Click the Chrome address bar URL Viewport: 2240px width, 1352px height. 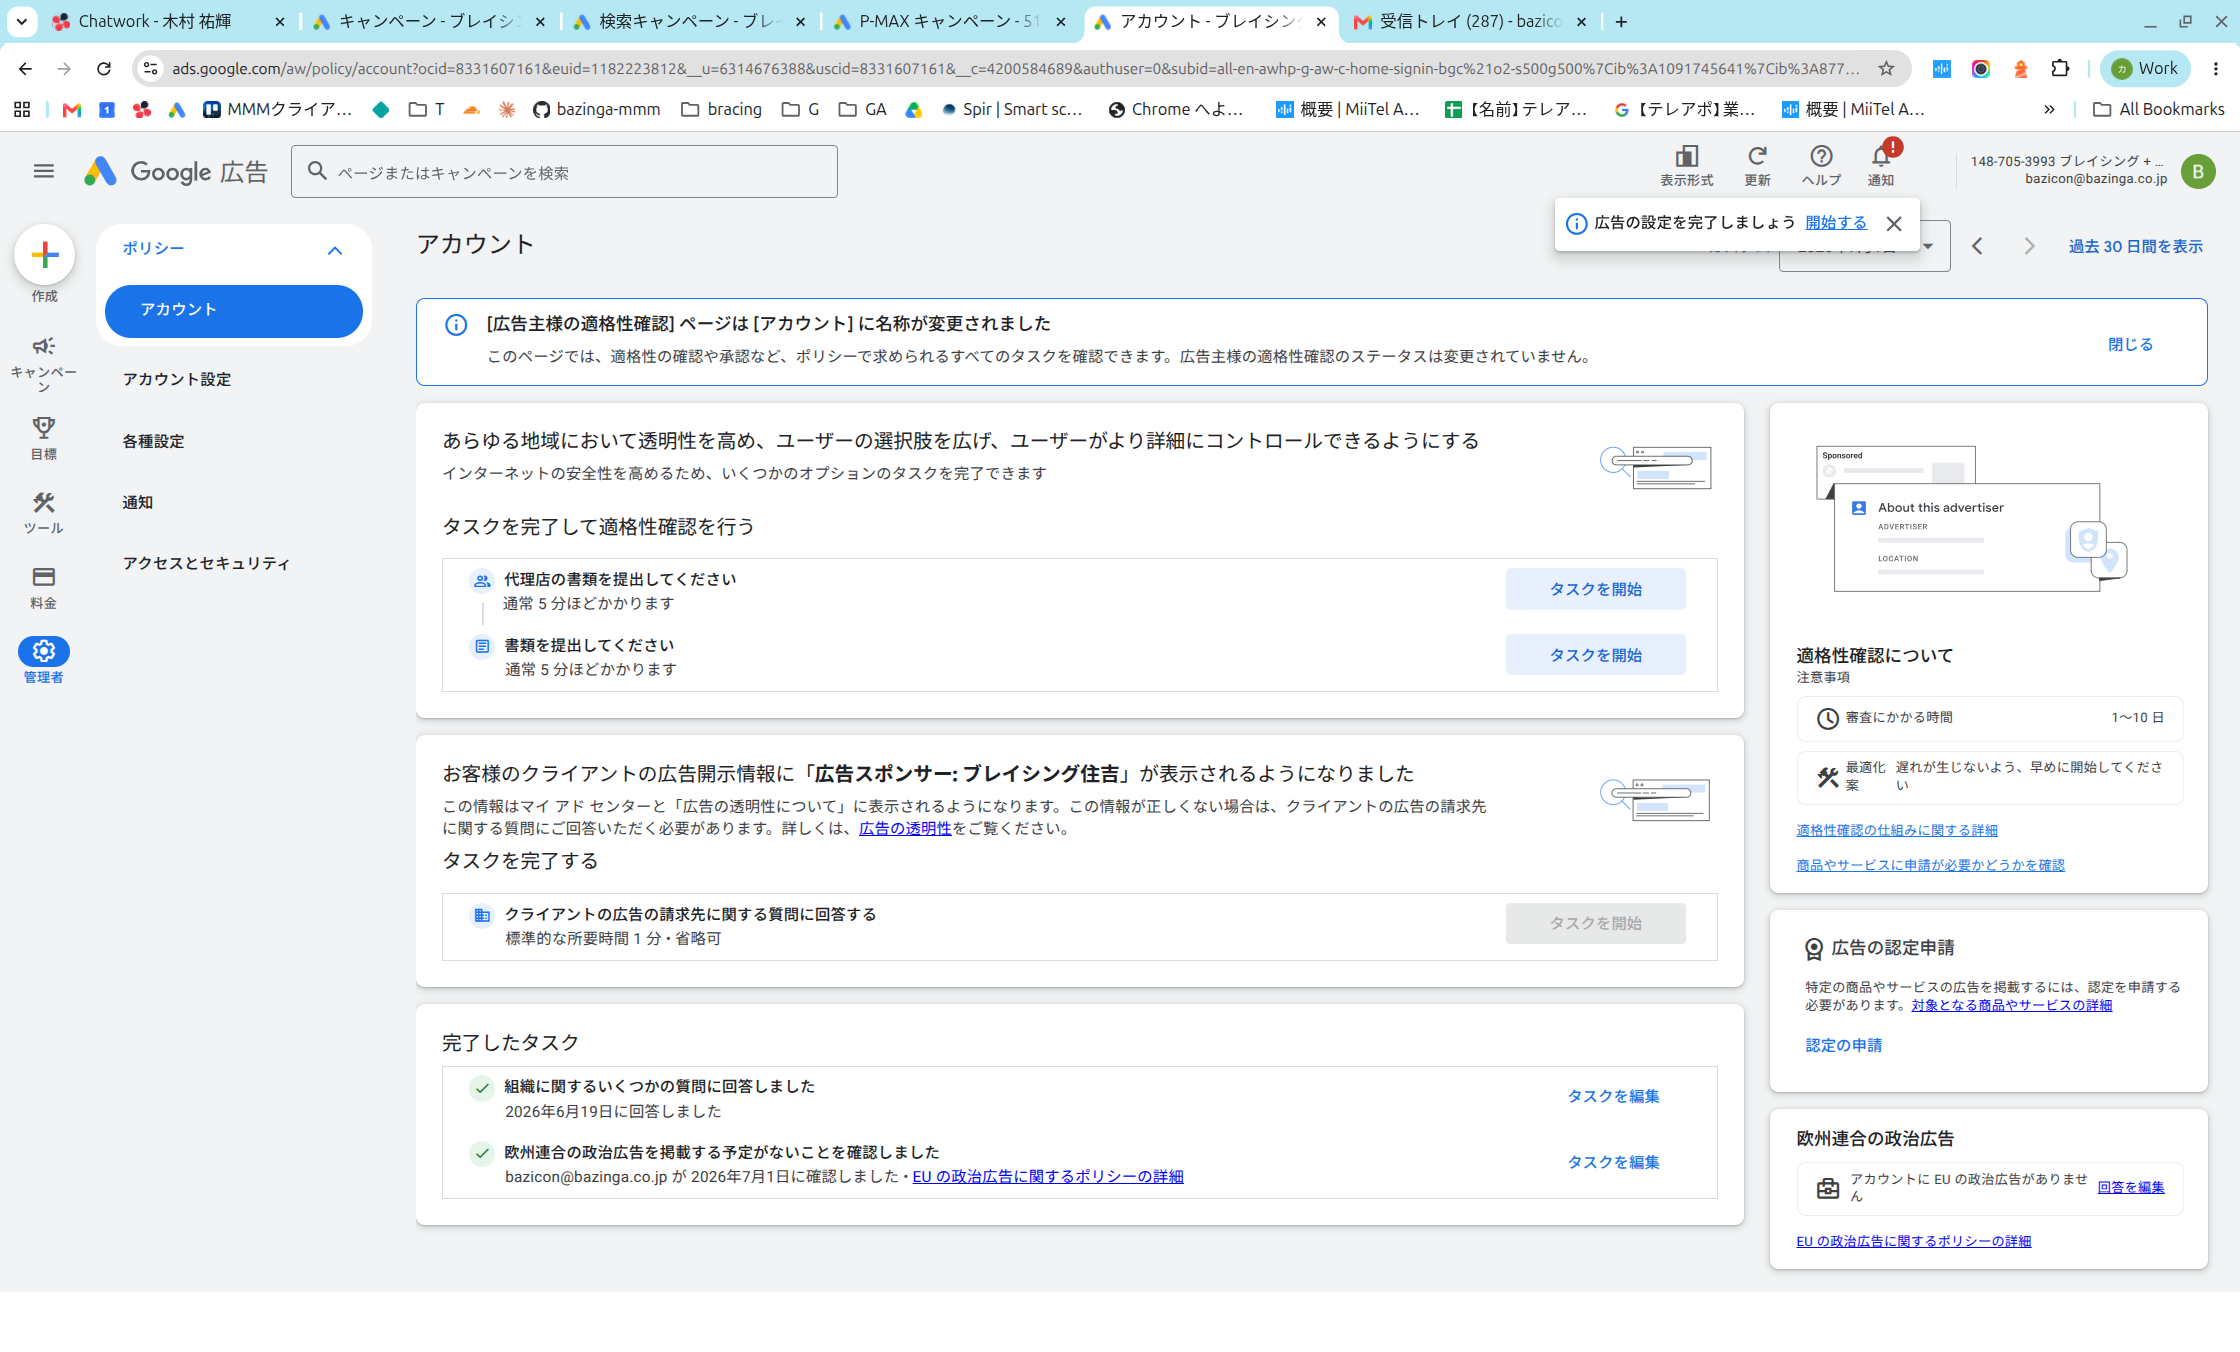point(1015,68)
